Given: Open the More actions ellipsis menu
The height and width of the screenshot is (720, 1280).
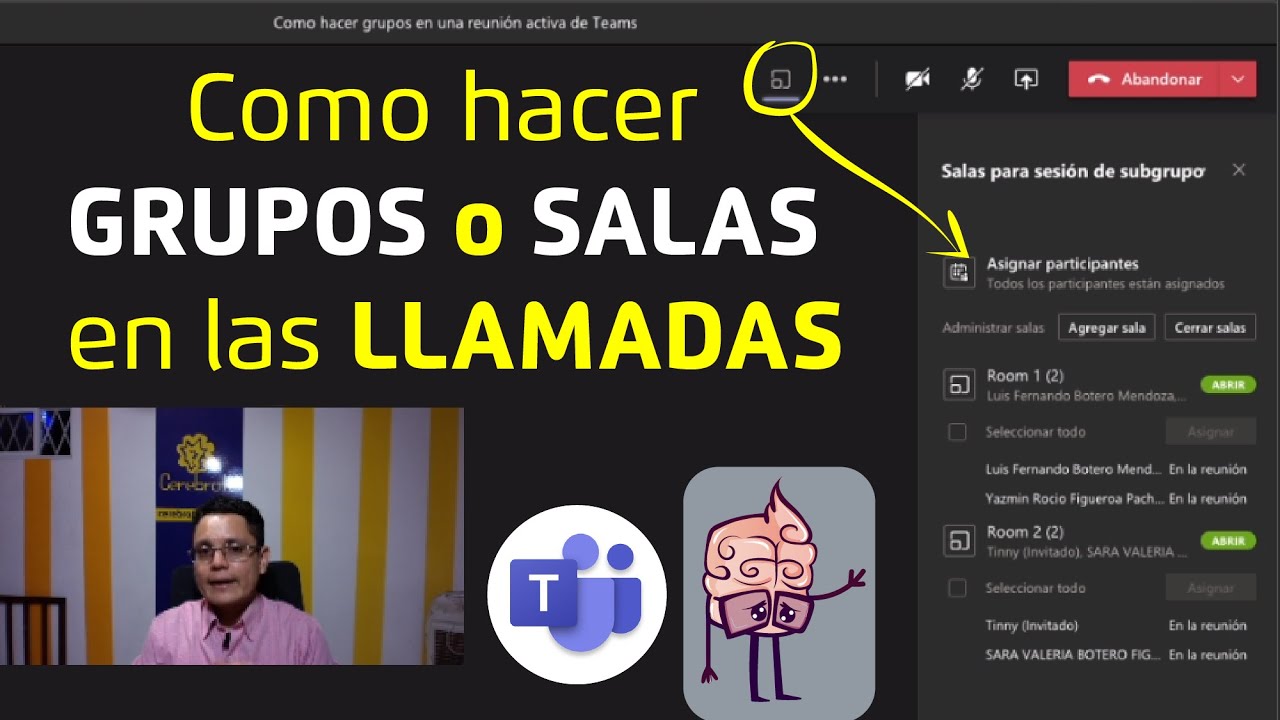Looking at the screenshot, I should click(x=834, y=79).
